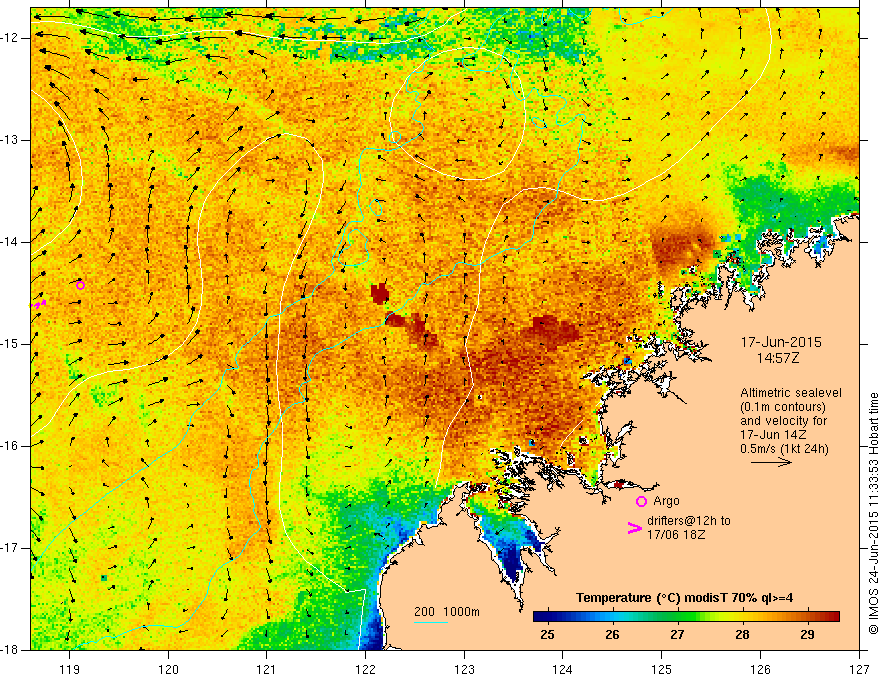Click the 'Argo' legend label
Image resolution: width=880 pixels, height=680 pixels.
point(666,501)
